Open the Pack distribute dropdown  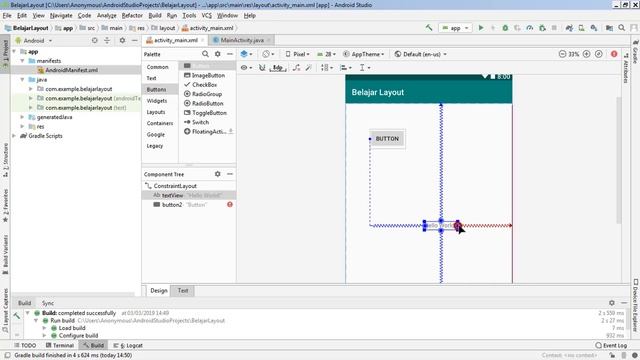327,68
